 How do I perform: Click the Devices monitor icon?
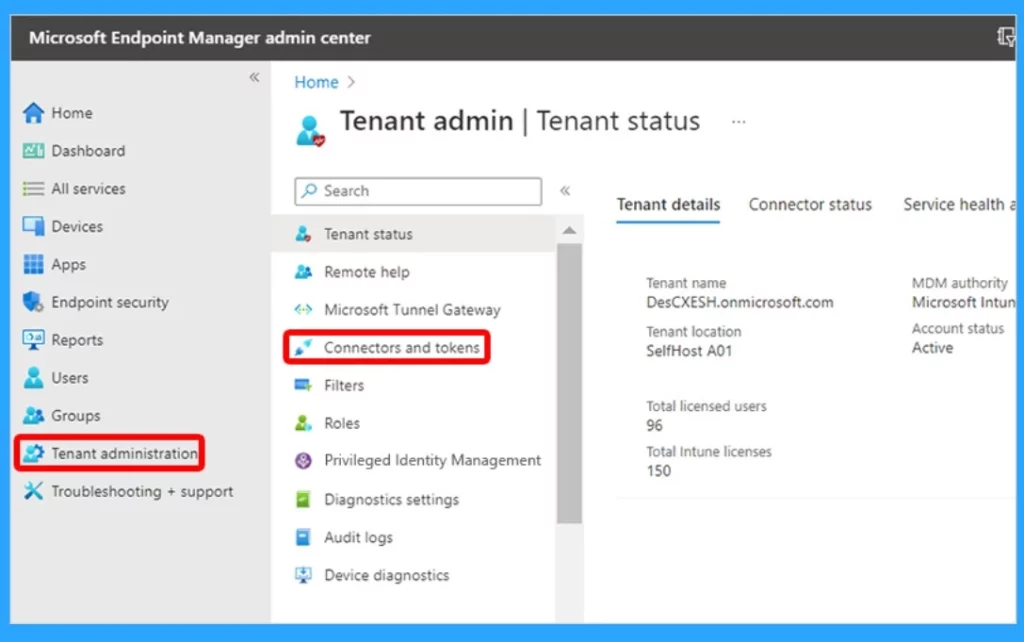click(x=33, y=227)
